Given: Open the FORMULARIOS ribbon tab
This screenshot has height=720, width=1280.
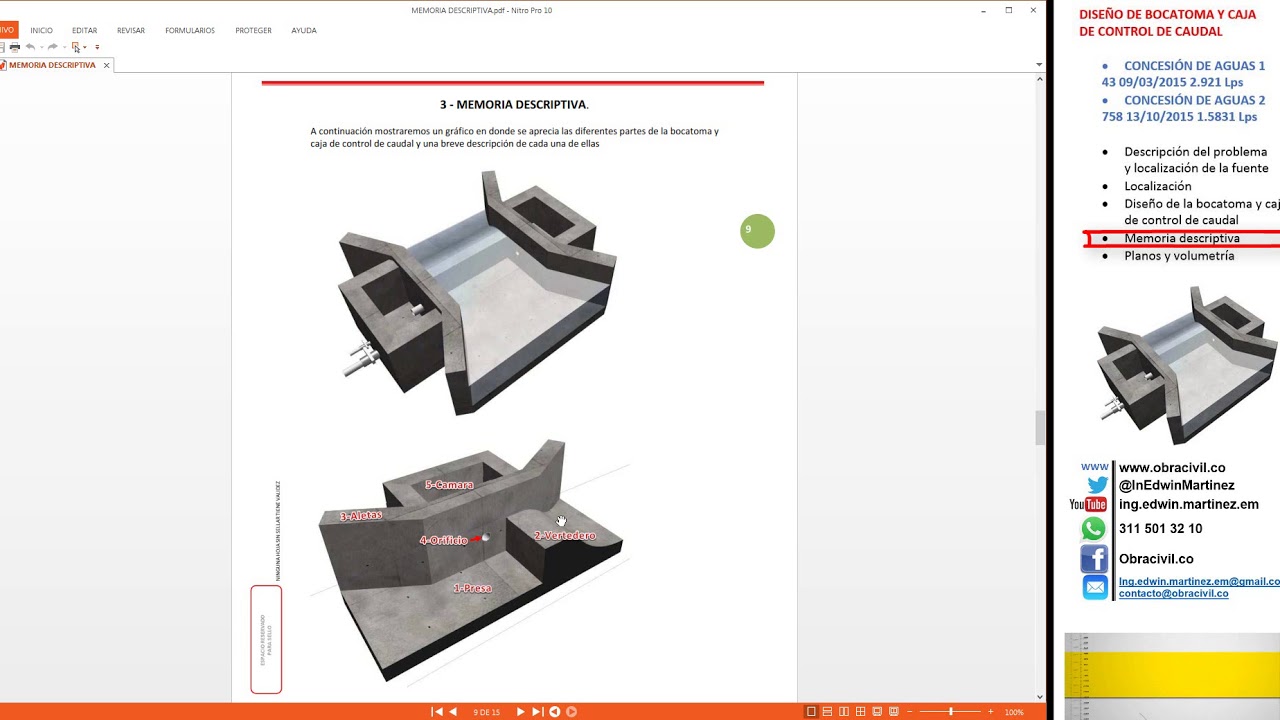Looking at the screenshot, I should tap(190, 31).
